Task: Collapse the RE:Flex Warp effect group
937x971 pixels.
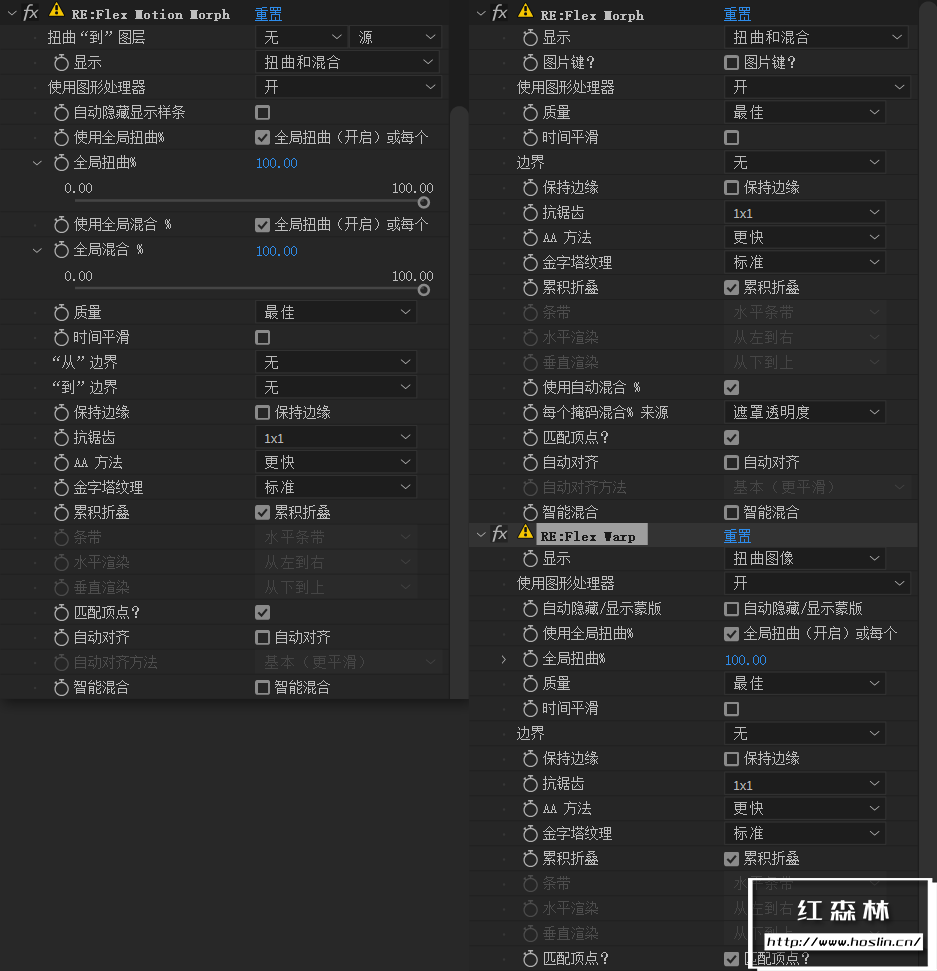Action: point(481,534)
